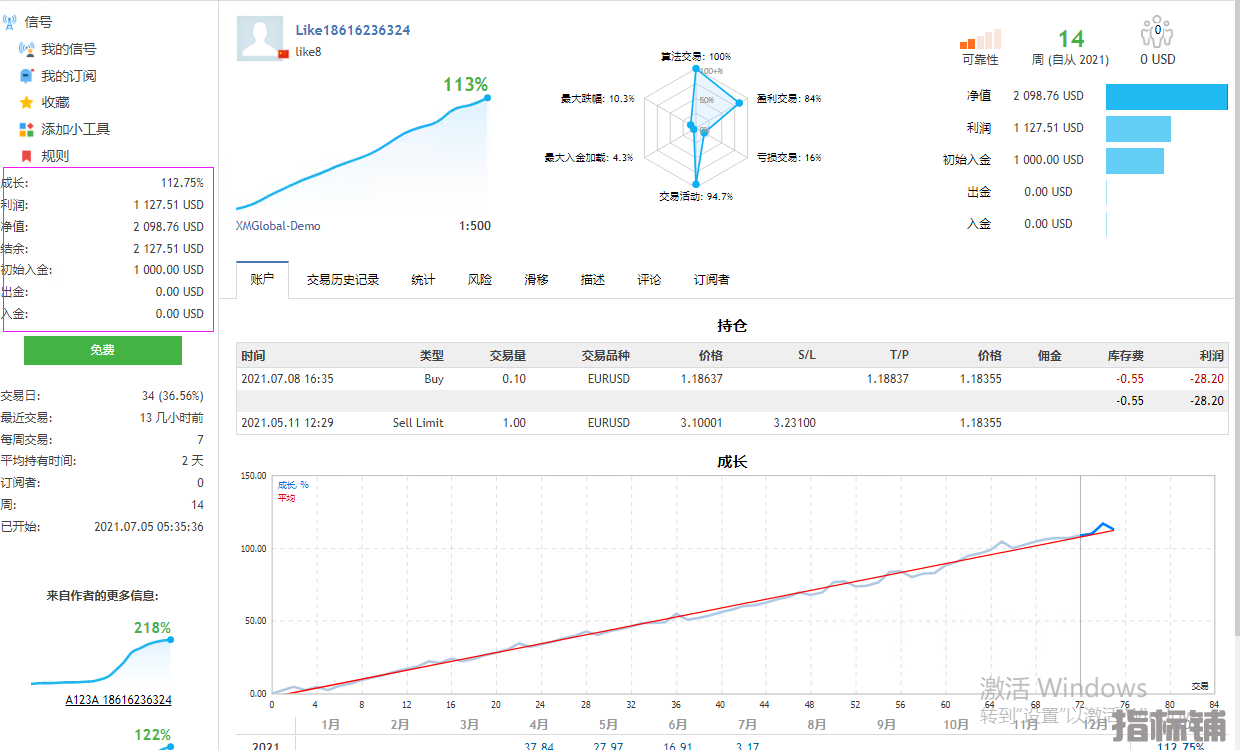Click the reliability bars icon
The image size is (1240, 750).
980,39
